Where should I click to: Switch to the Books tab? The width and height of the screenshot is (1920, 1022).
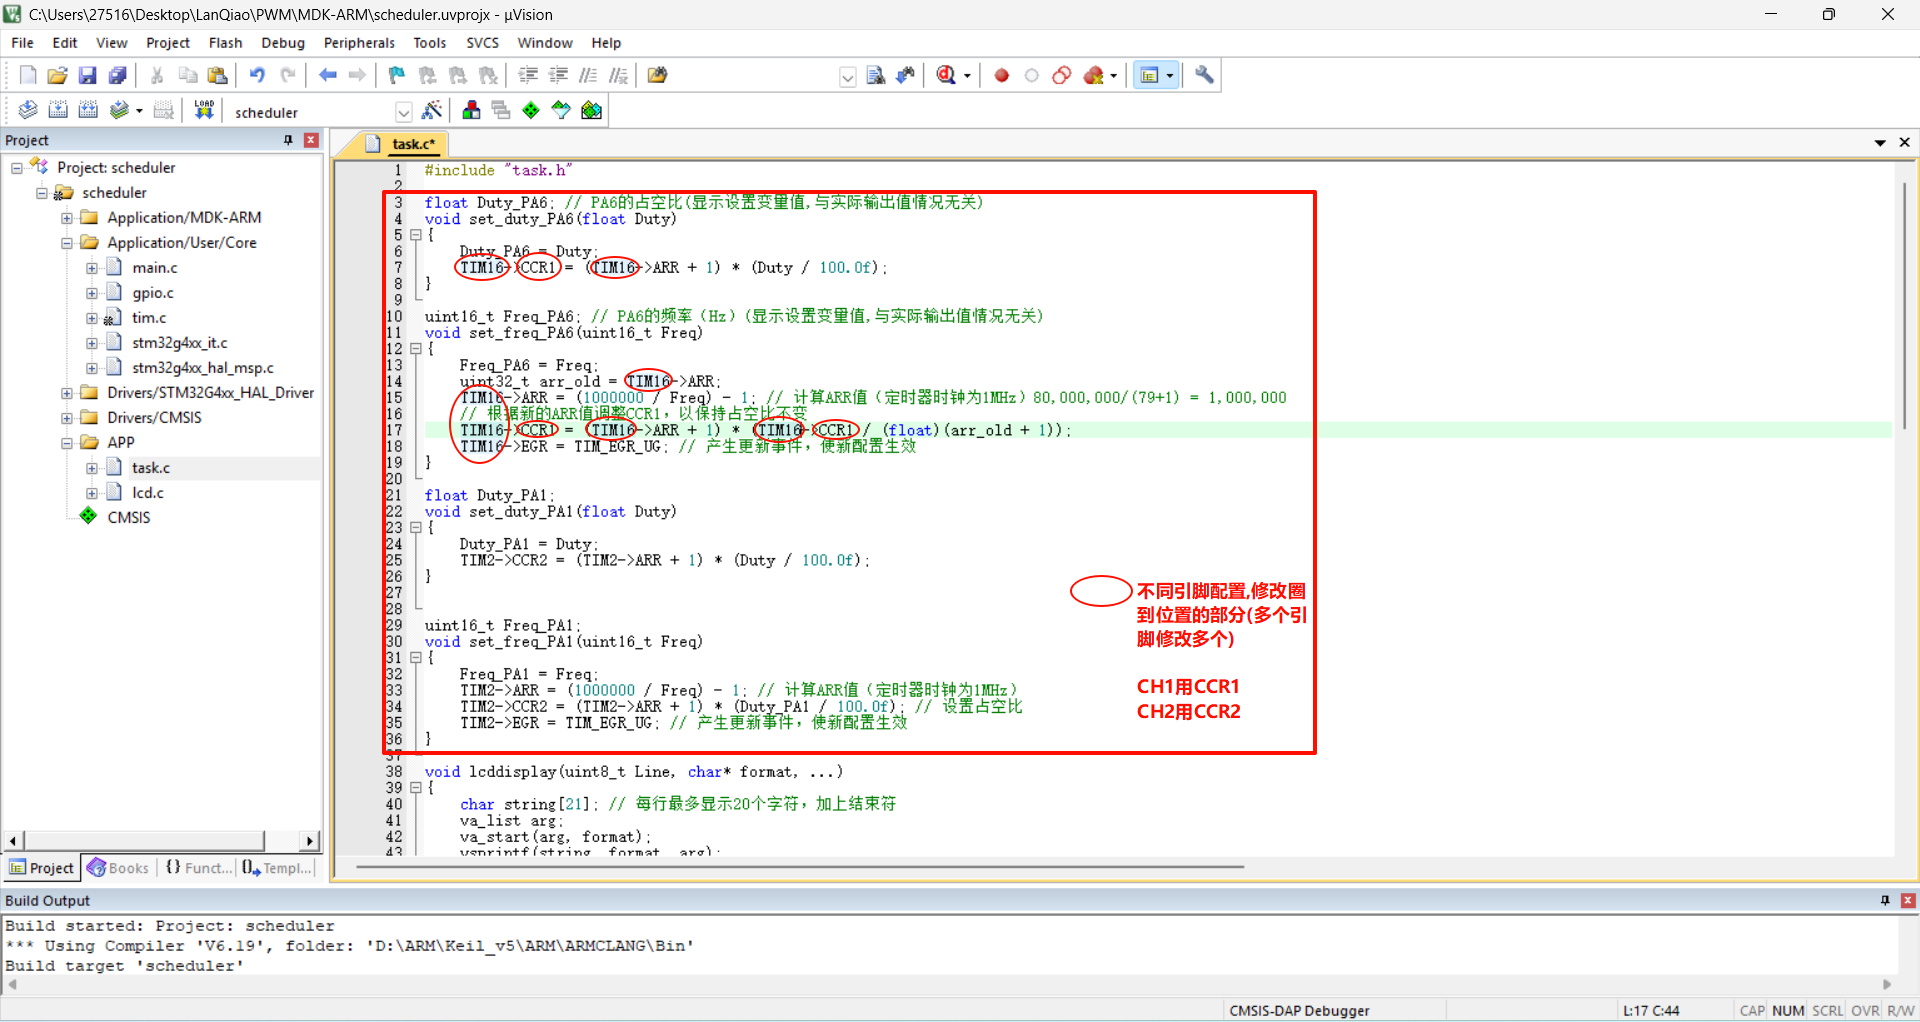118,868
